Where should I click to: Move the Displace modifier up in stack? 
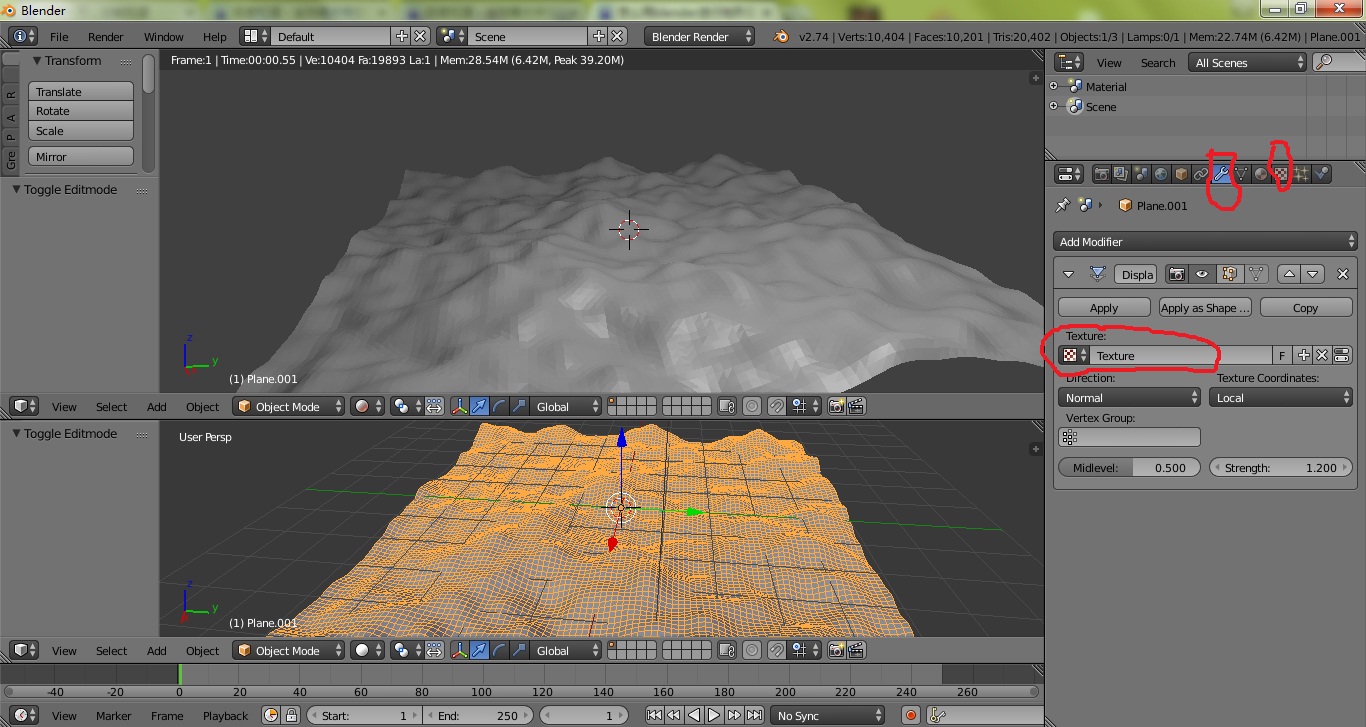[1290, 274]
